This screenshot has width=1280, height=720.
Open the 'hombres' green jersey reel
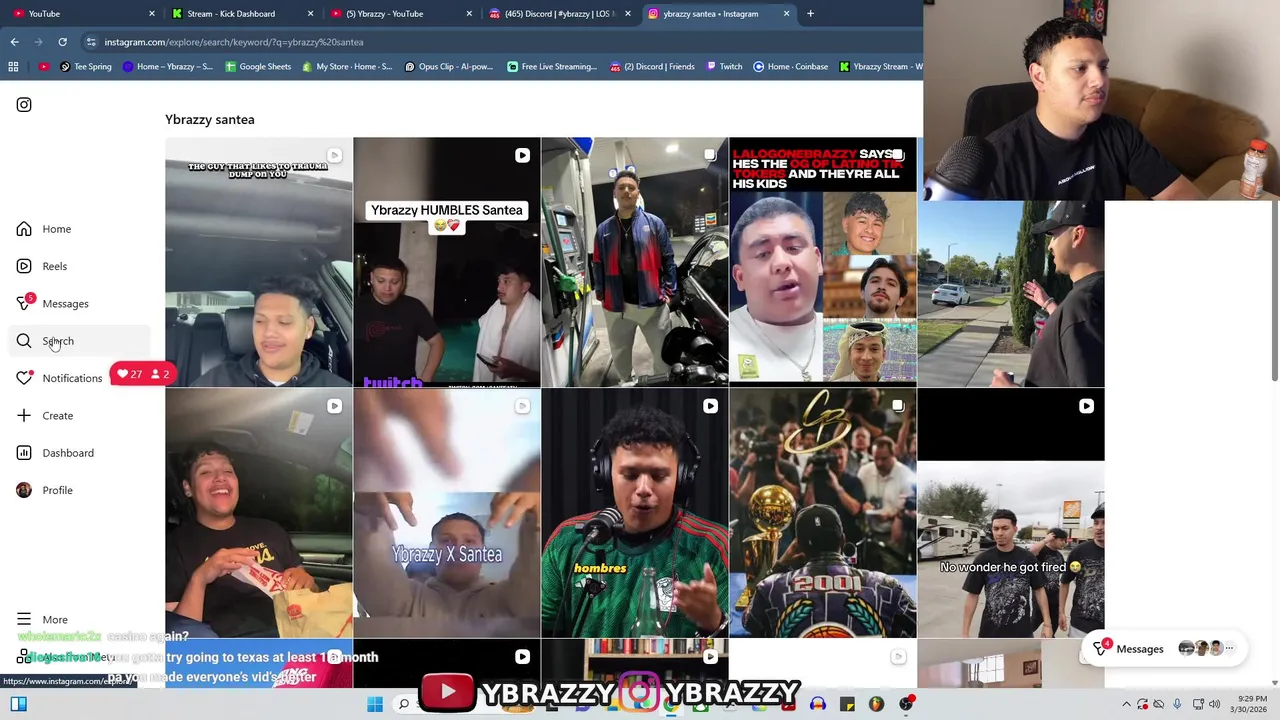634,513
